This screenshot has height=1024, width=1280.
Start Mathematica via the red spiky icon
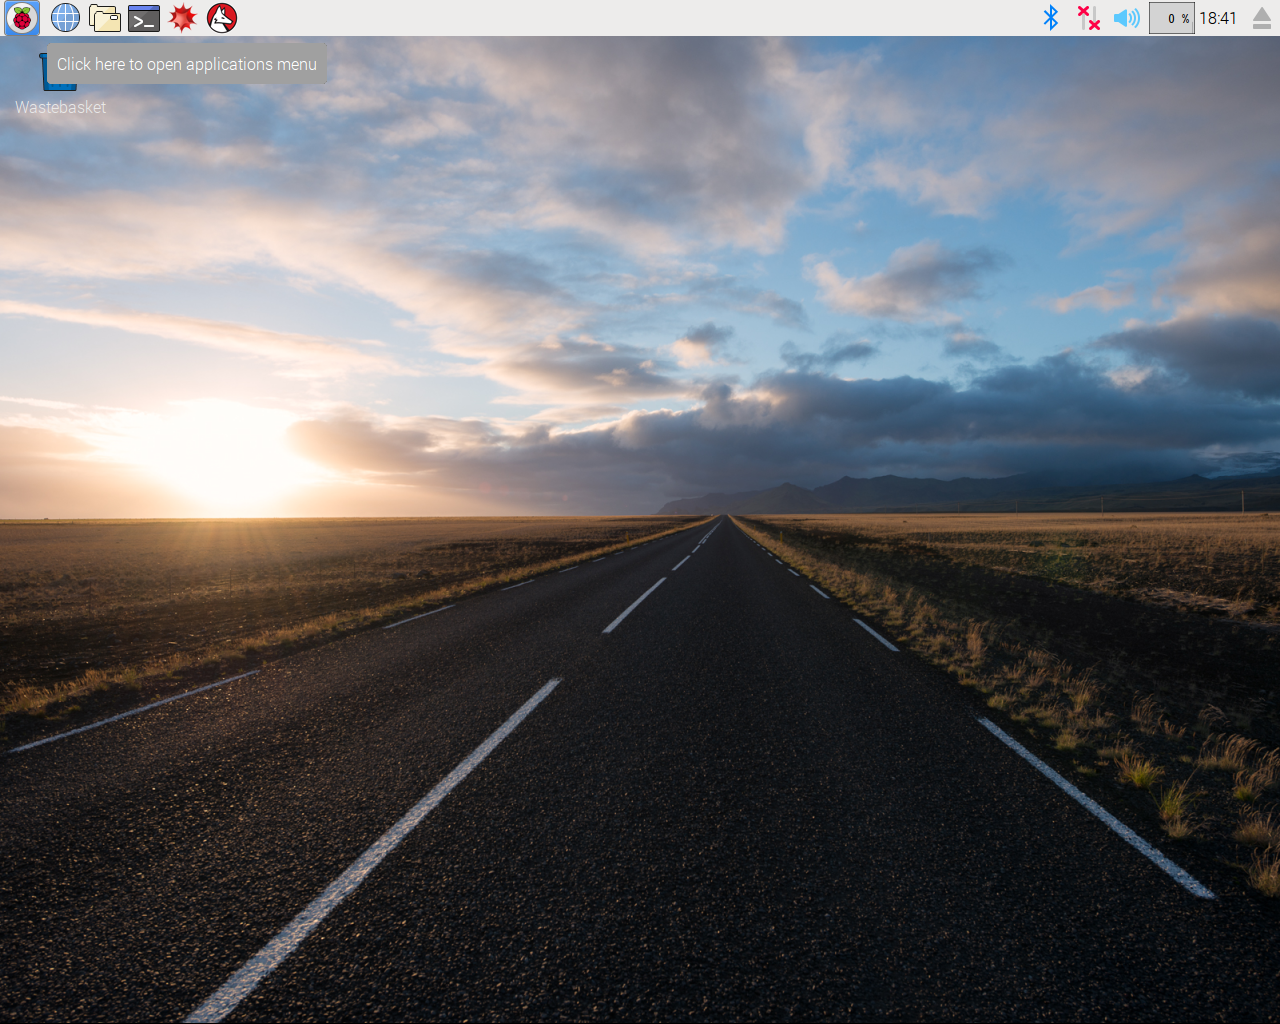(x=182, y=18)
